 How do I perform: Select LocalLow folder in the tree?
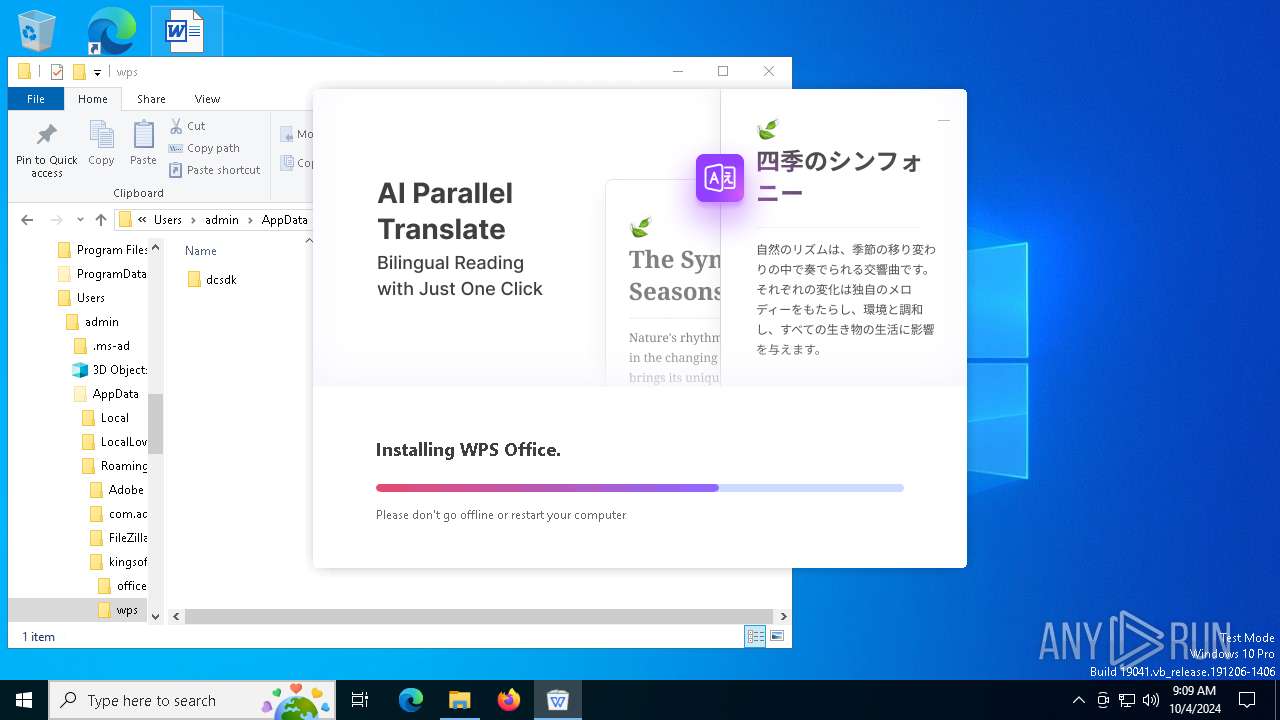point(114,442)
